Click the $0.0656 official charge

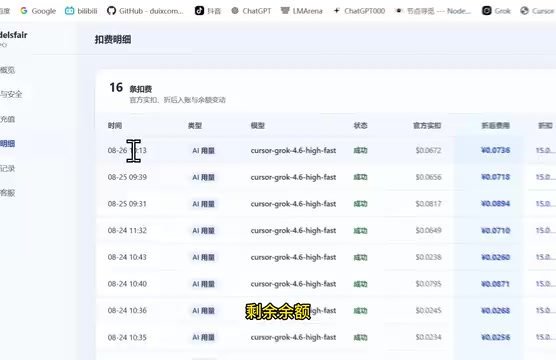click(428, 177)
